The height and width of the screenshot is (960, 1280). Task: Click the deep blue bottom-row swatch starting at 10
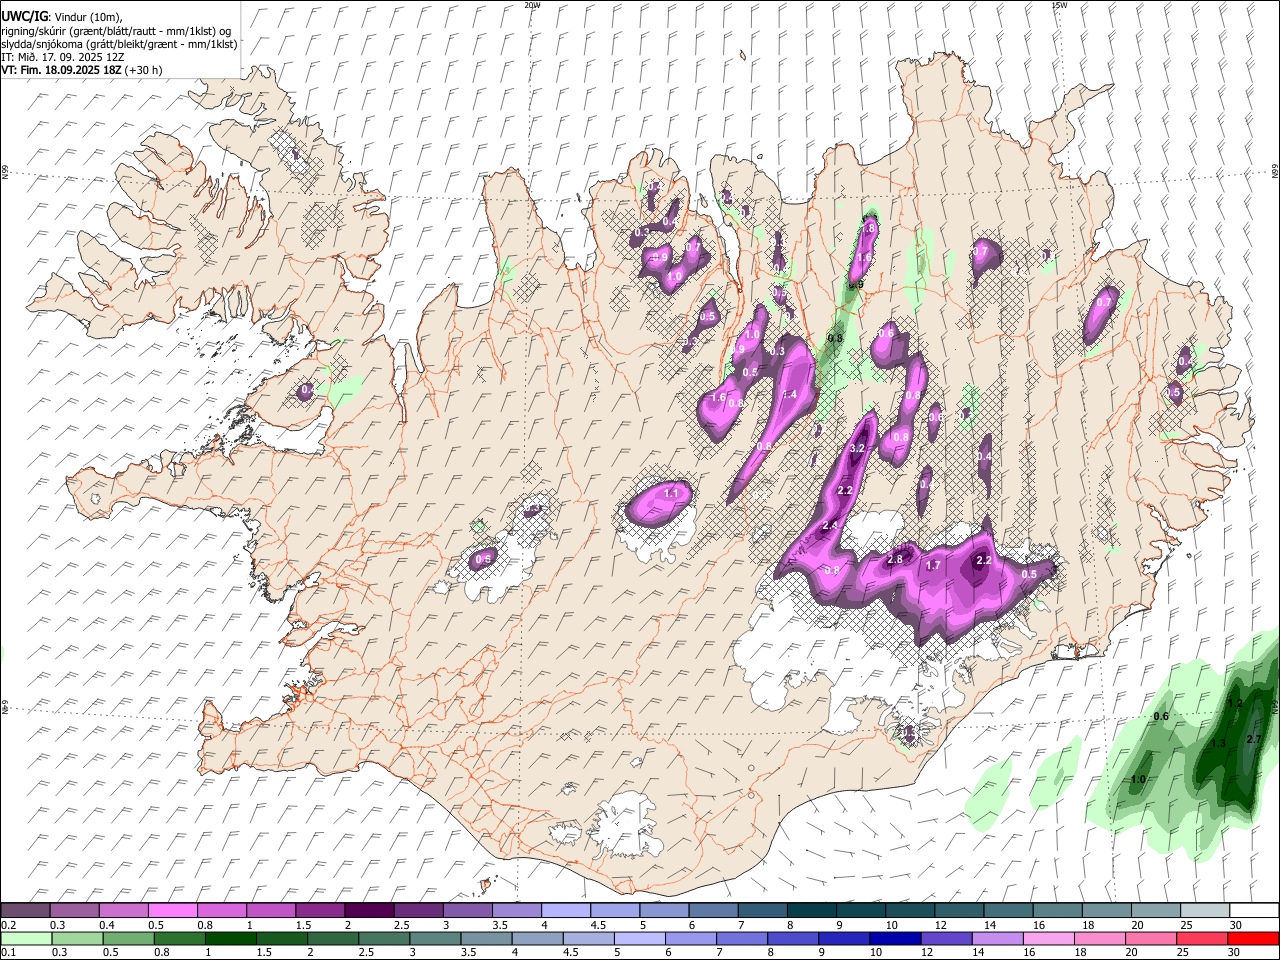tap(895, 938)
